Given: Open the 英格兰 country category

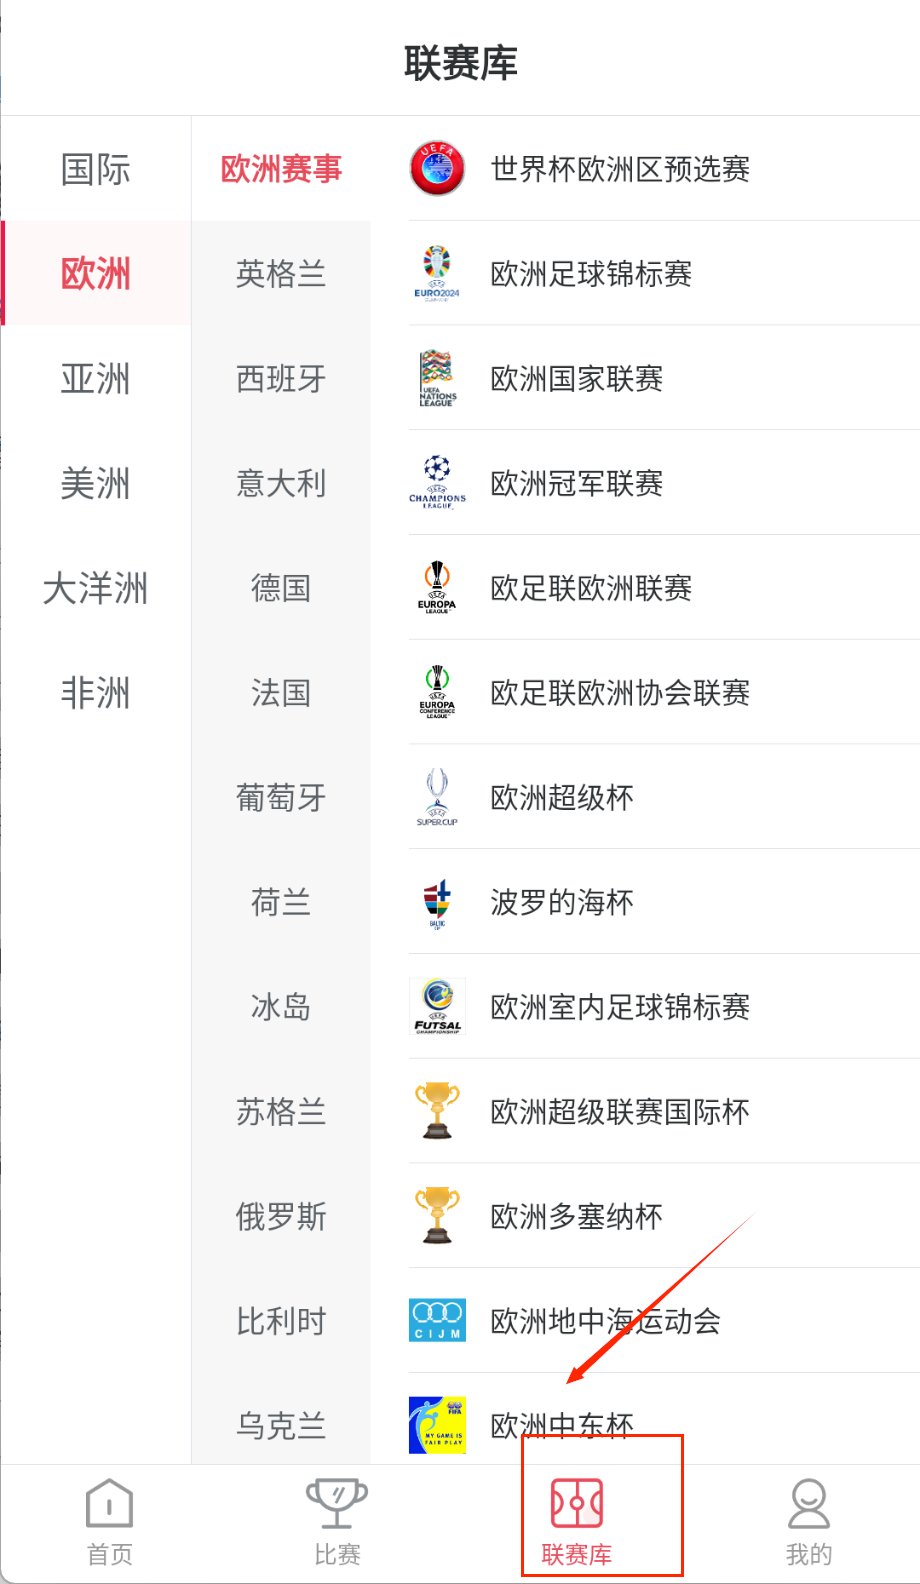Looking at the screenshot, I should (x=281, y=274).
